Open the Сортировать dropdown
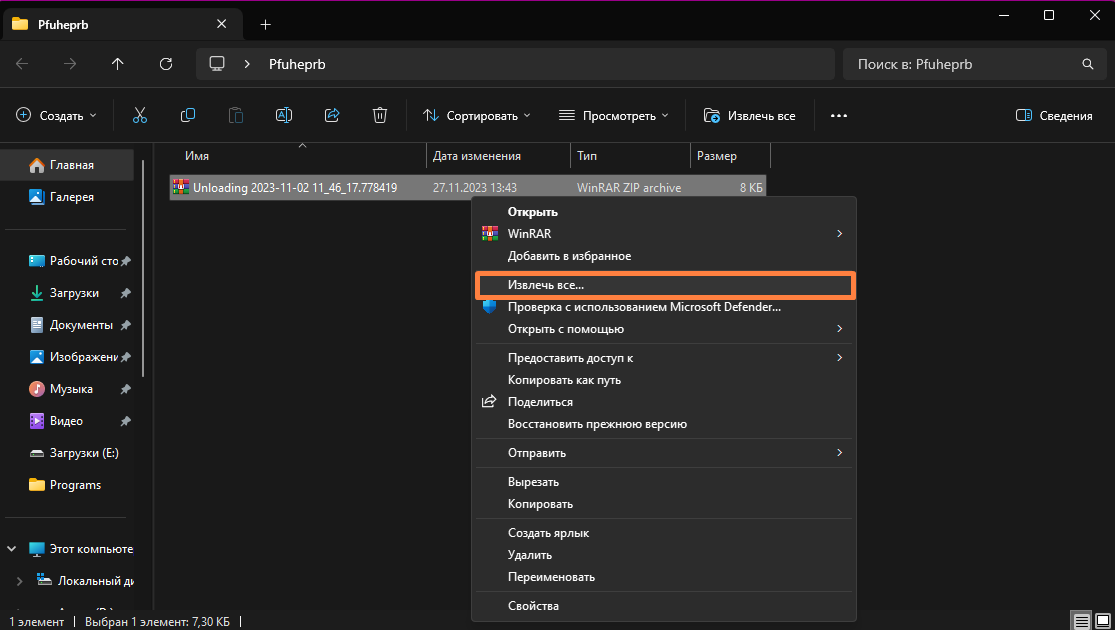Image resolution: width=1115 pixels, height=630 pixels. tap(477, 115)
